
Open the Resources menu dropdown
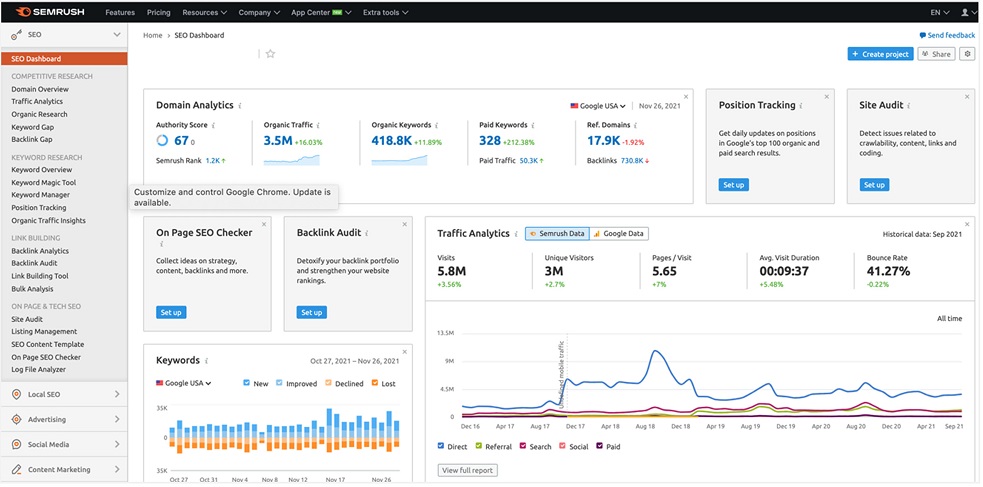pyautogui.click(x=204, y=13)
